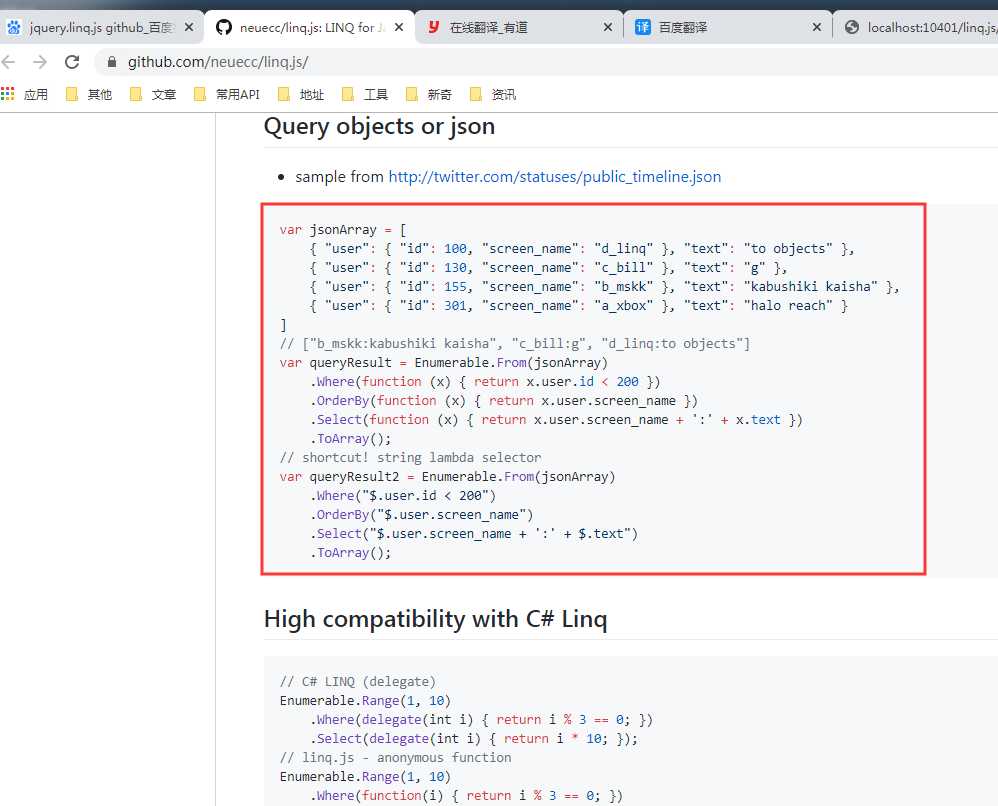Click the .OrderBy("$.user.screen_name") line
Viewport: 998px width, 806px height.
coord(422,515)
